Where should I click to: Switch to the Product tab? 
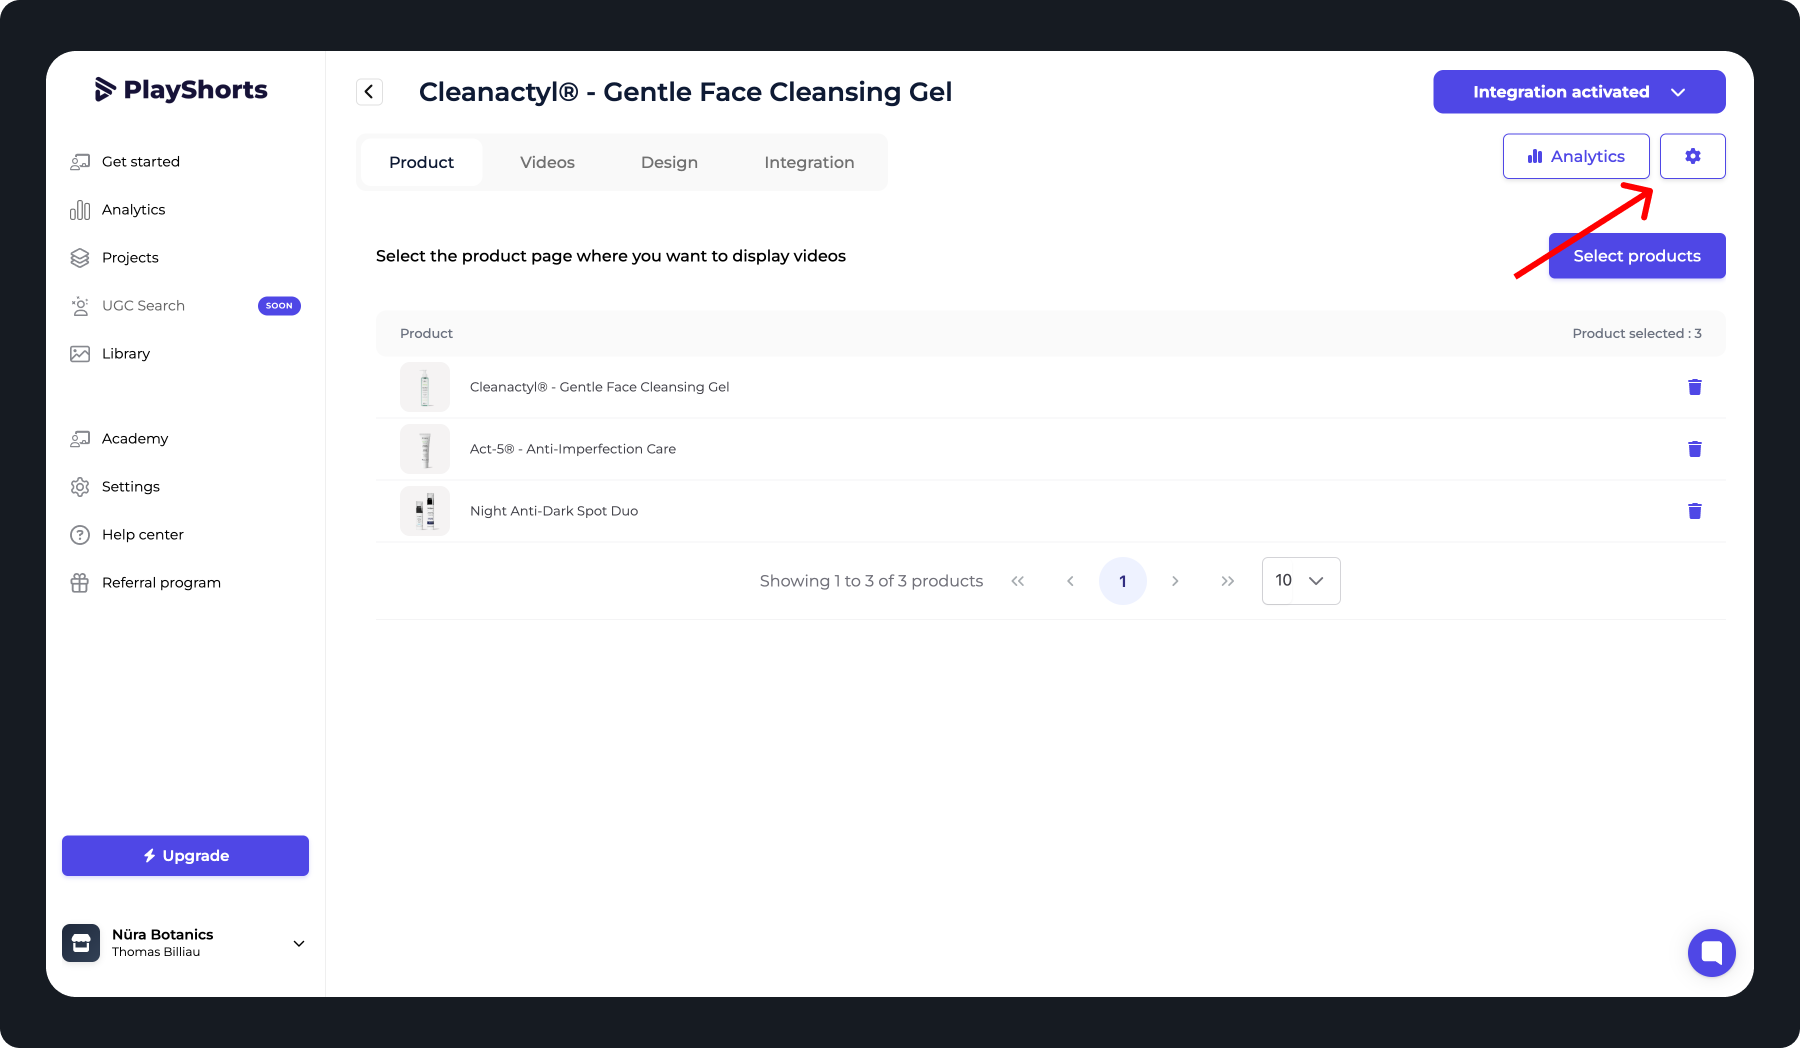421,162
